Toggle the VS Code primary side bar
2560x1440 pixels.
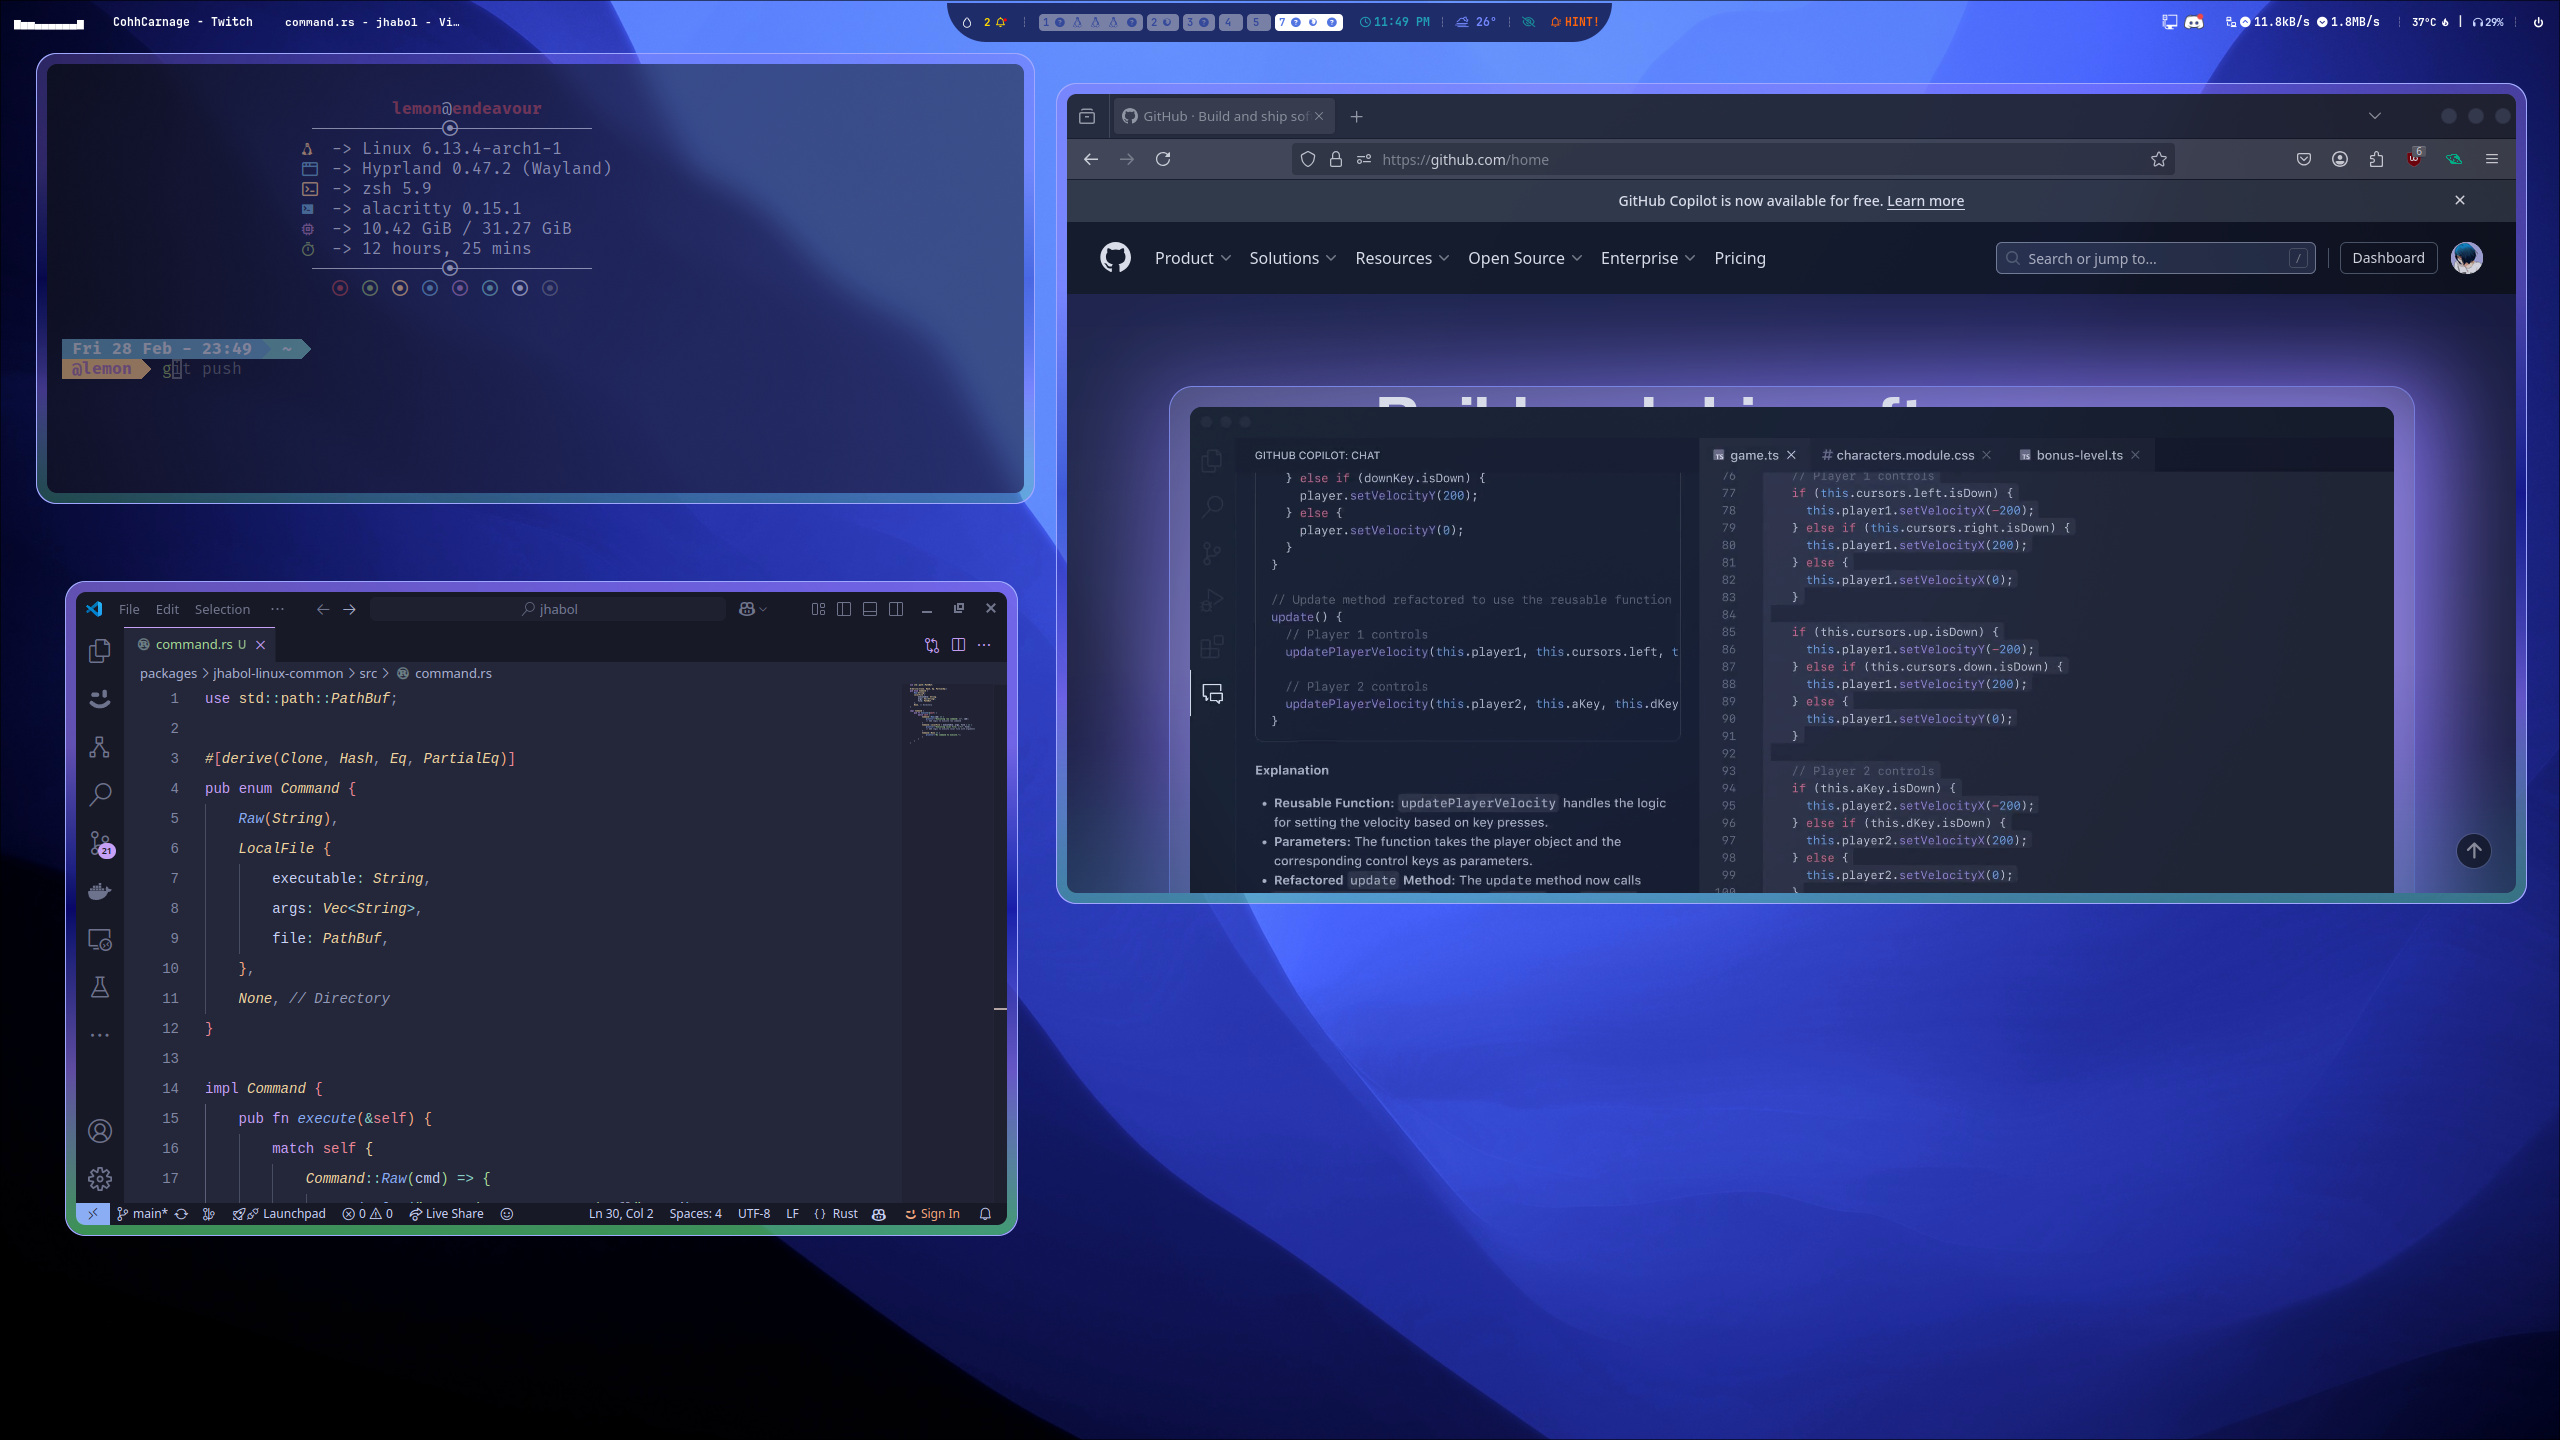(x=843, y=609)
